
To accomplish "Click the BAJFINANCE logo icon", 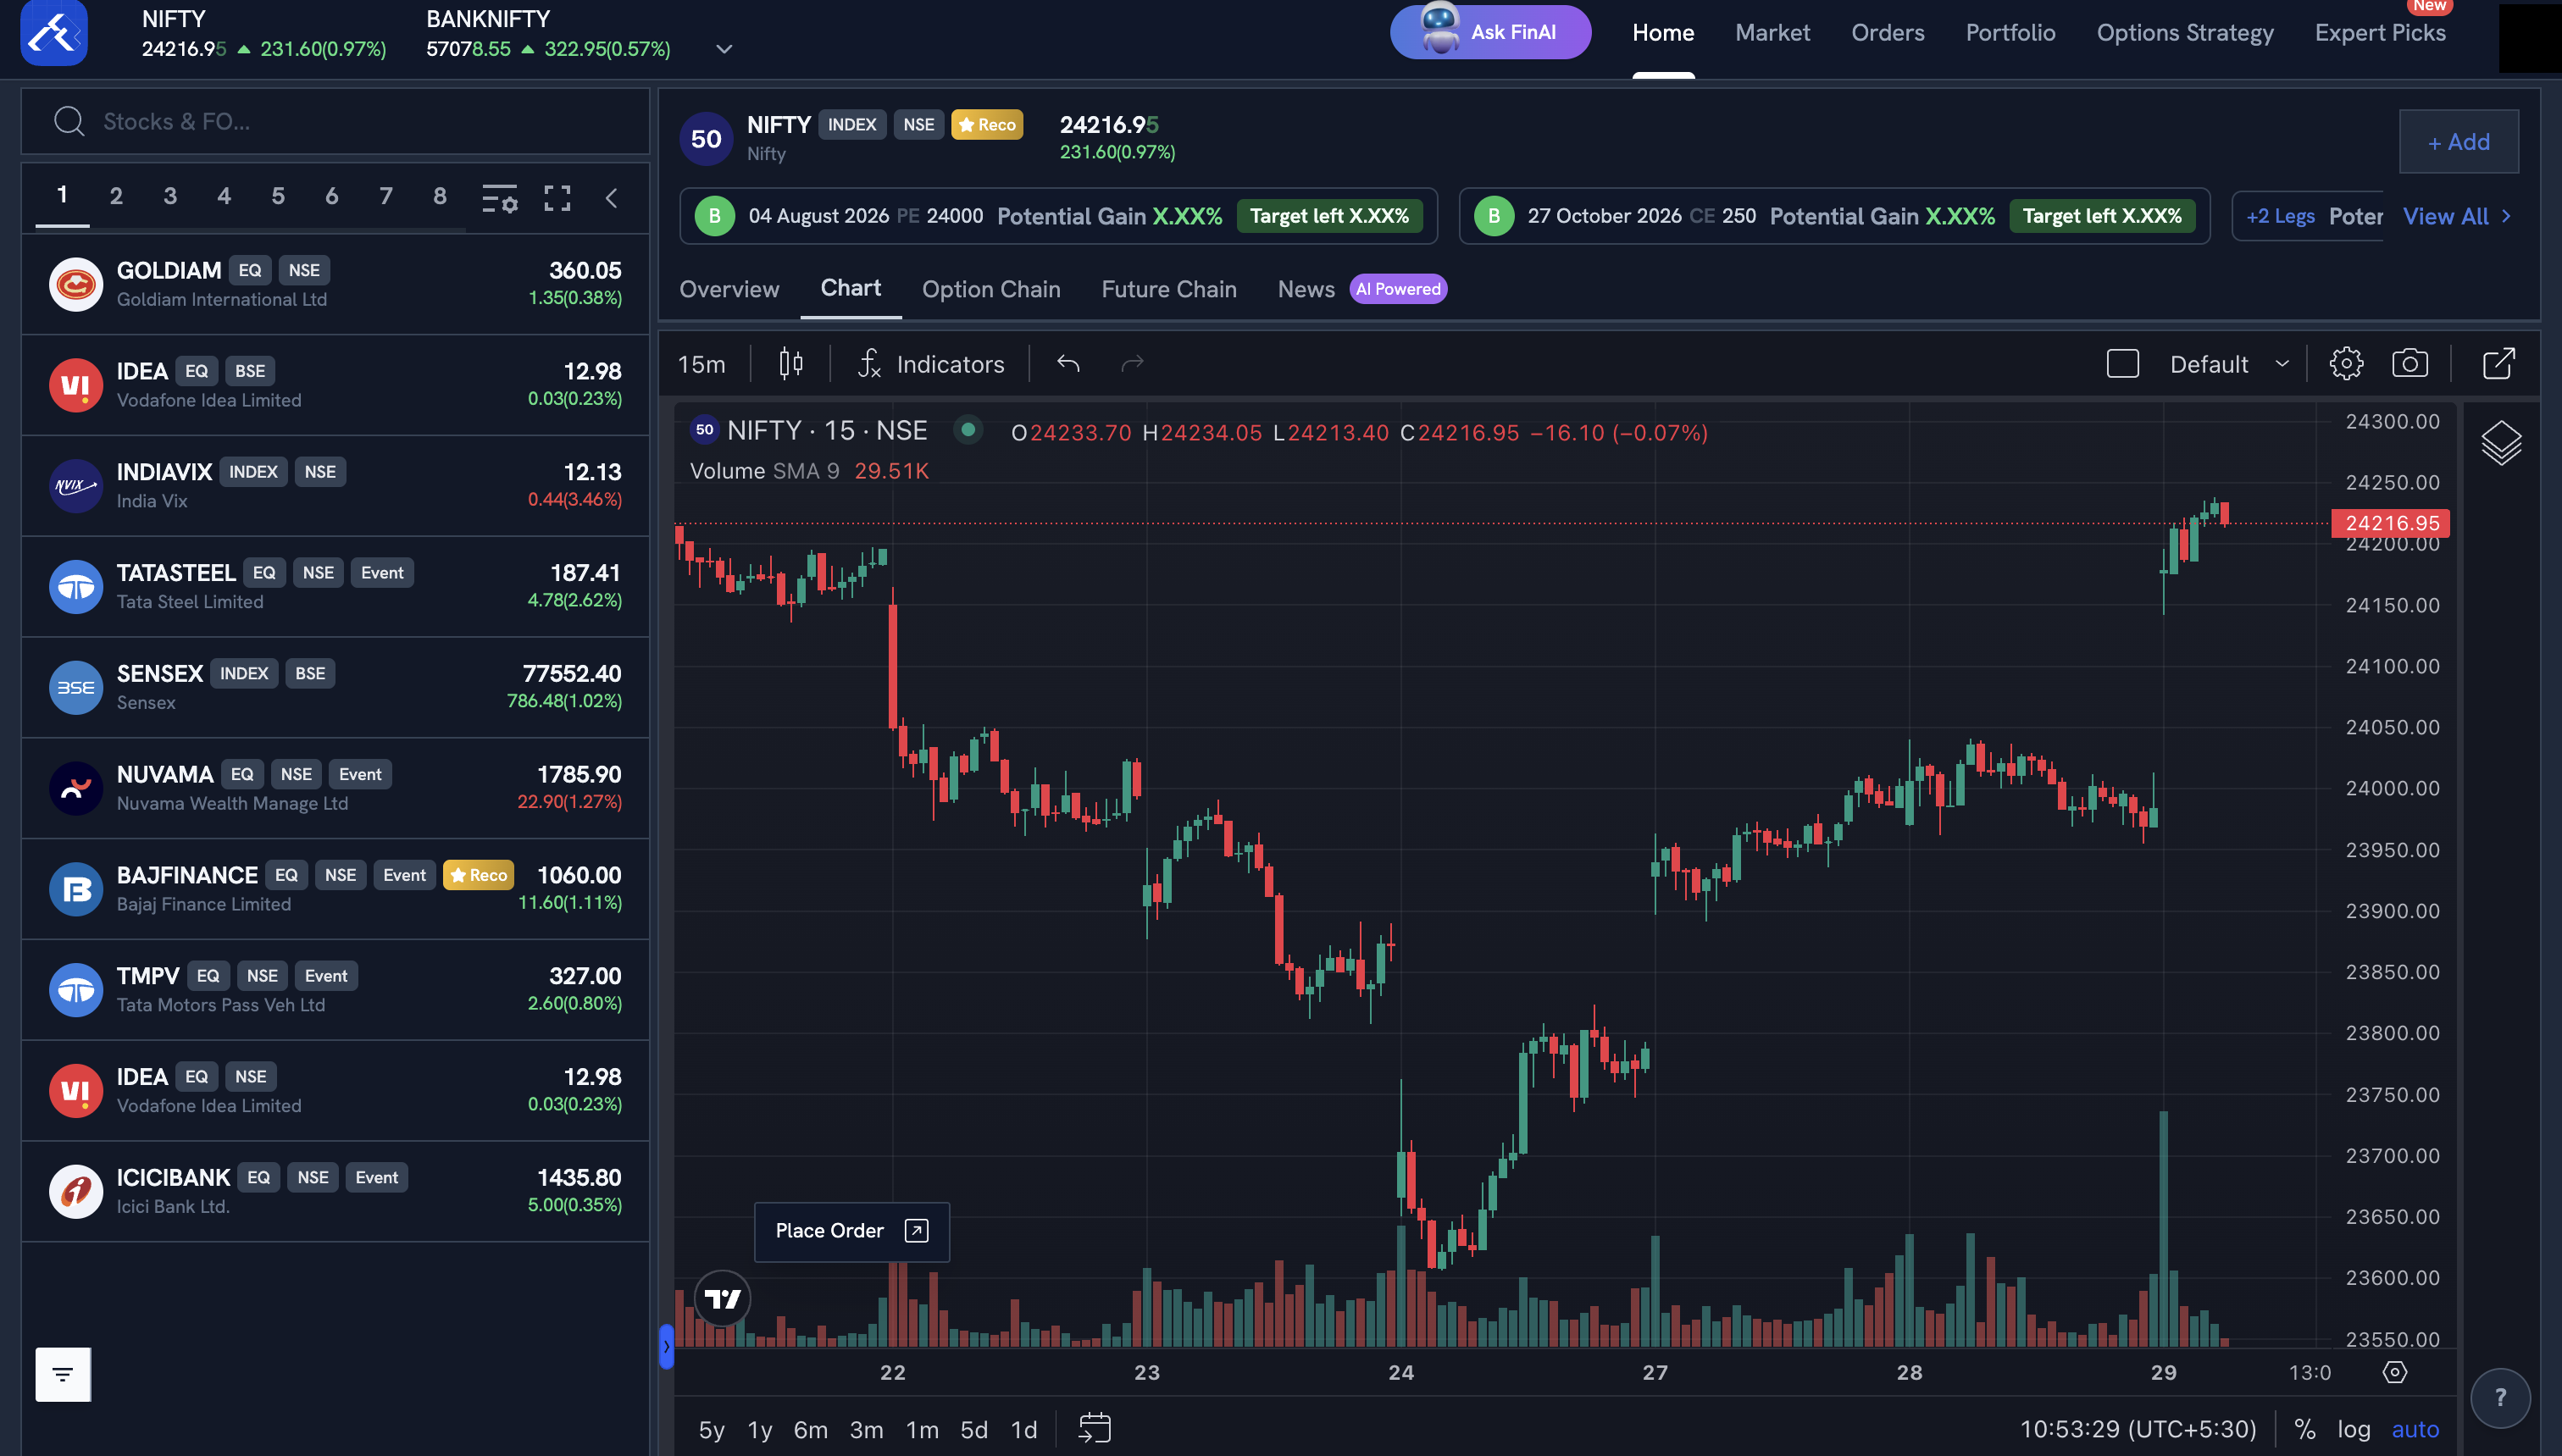I will coord(76,890).
